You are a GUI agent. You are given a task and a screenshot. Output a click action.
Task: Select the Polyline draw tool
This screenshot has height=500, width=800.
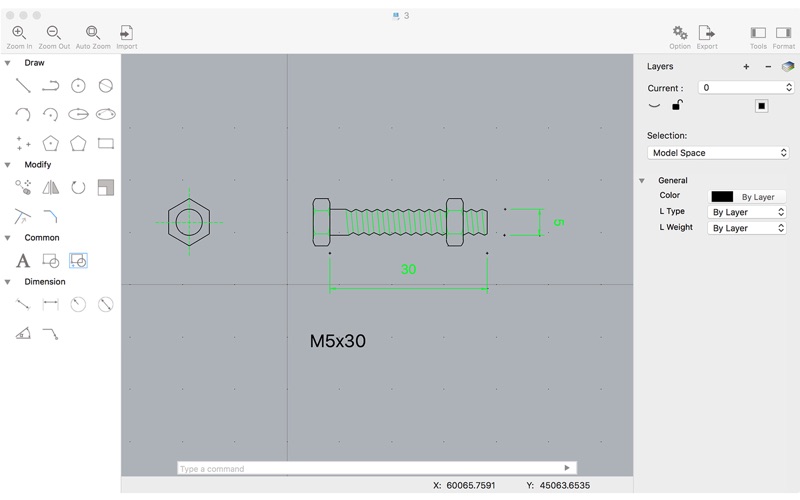[x=51, y=85]
